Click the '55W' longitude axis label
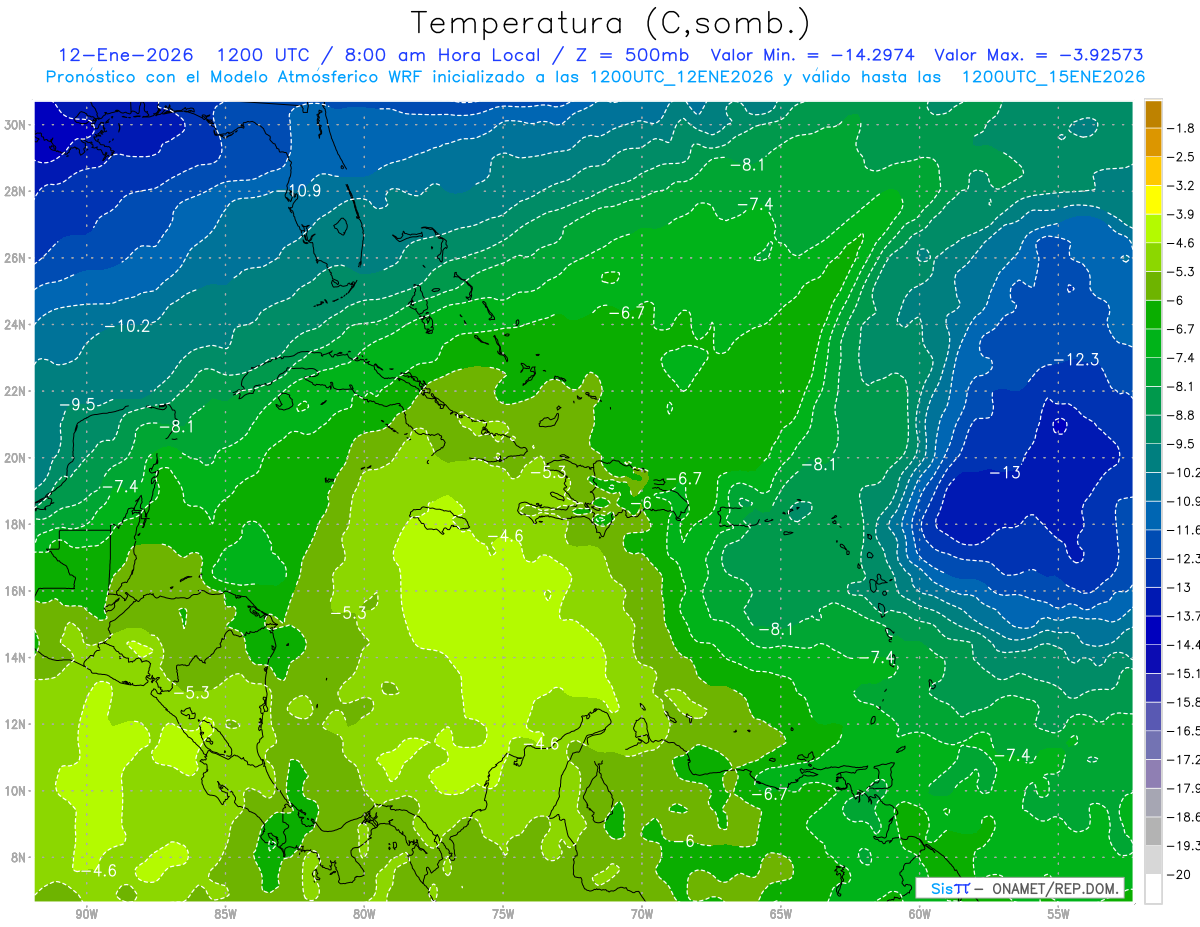1200x927 pixels. coord(1059,914)
